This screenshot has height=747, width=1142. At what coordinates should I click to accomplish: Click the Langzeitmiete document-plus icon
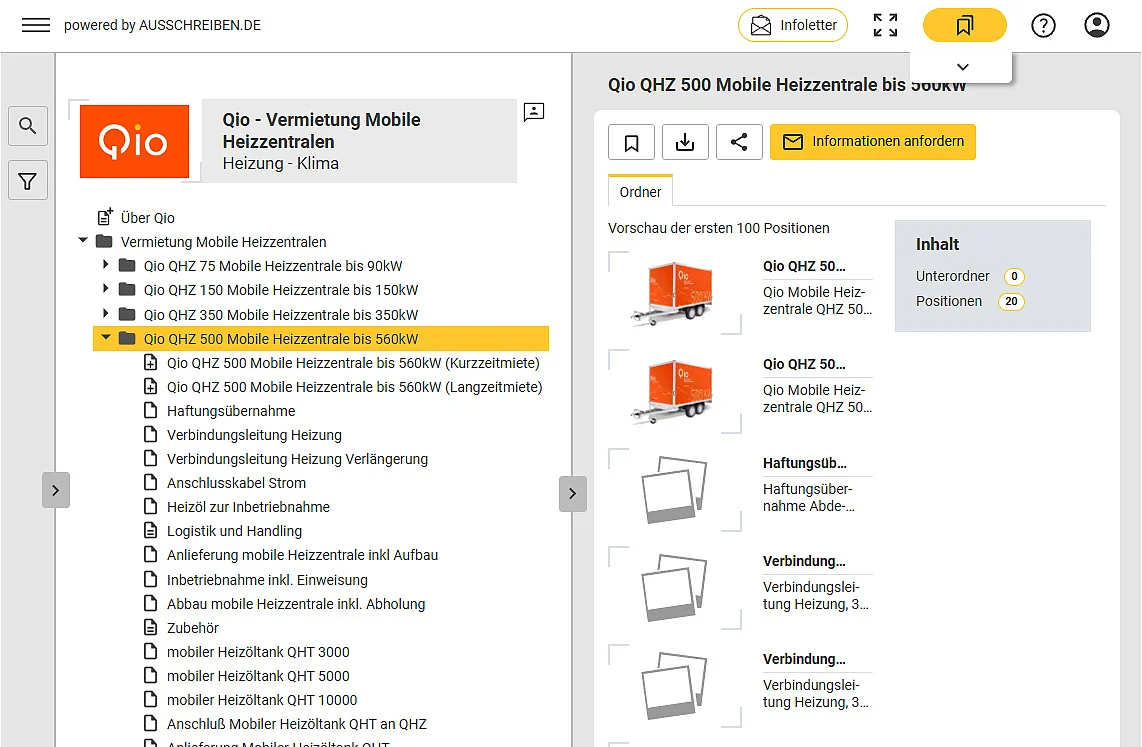point(150,387)
